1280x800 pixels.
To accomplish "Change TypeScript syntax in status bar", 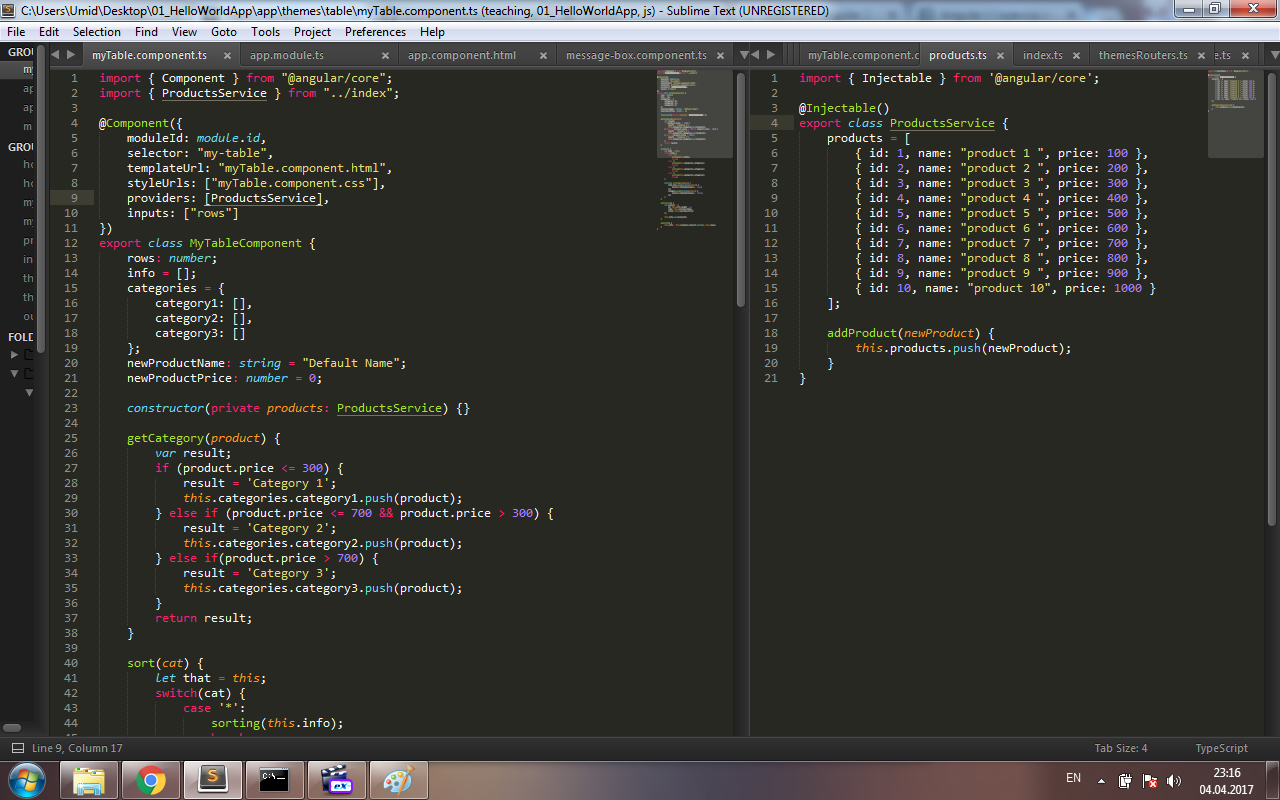I will tap(1222, 748).
